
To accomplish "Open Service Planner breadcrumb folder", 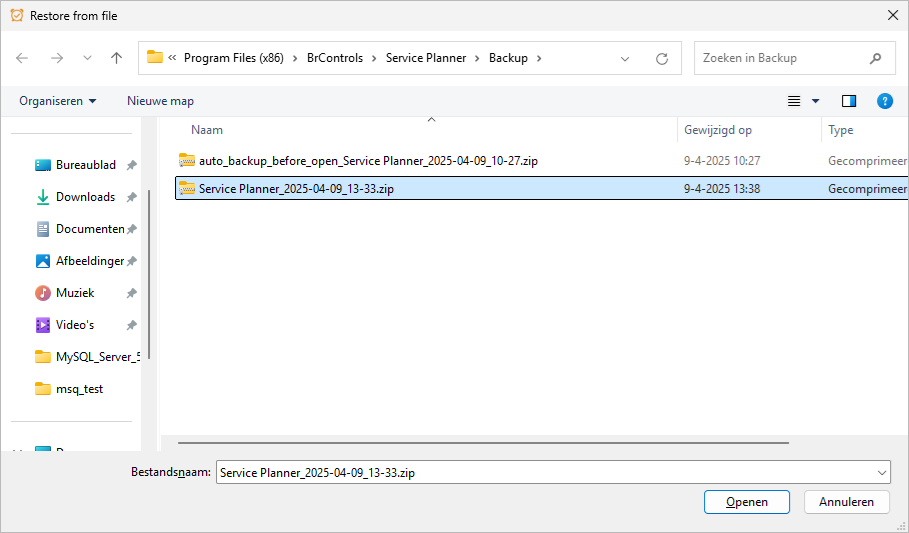I will pos(426,58).
